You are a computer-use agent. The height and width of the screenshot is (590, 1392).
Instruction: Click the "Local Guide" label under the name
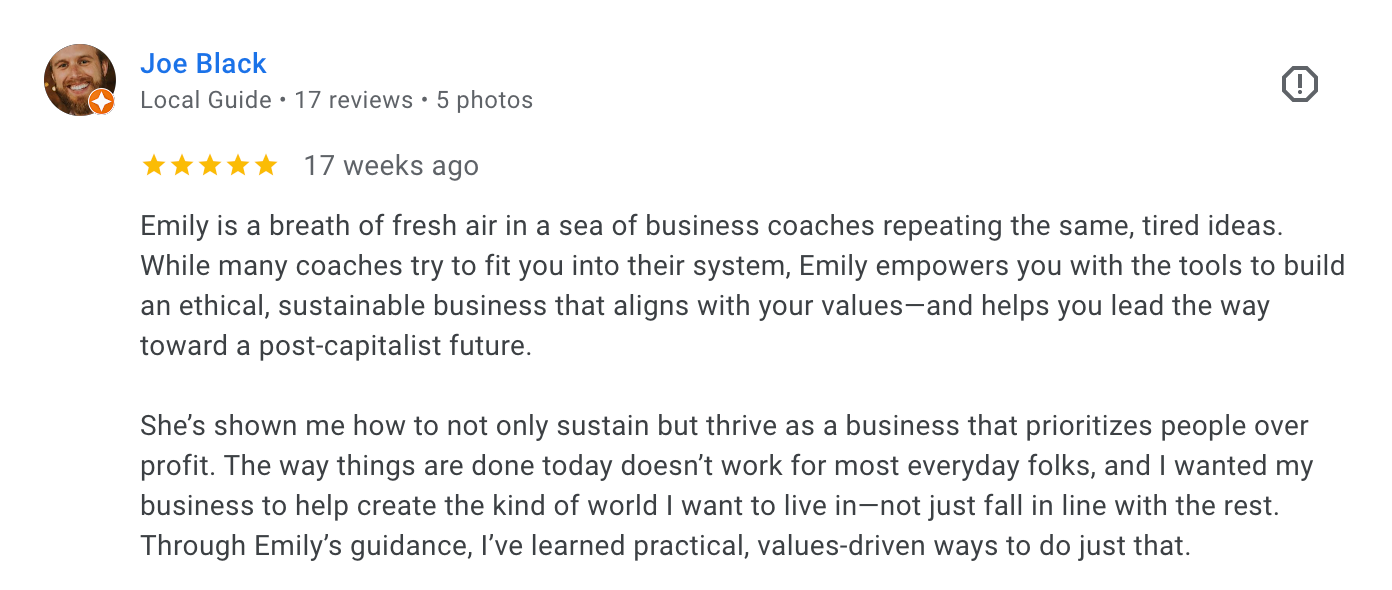pos(206,100)
